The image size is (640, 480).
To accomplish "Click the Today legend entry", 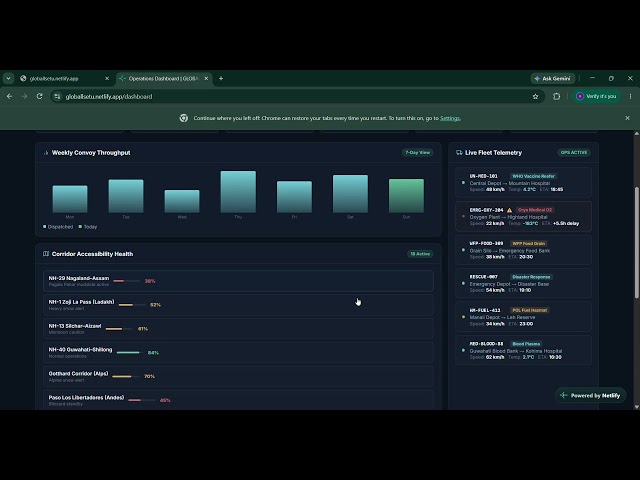I will click(88, 227).
